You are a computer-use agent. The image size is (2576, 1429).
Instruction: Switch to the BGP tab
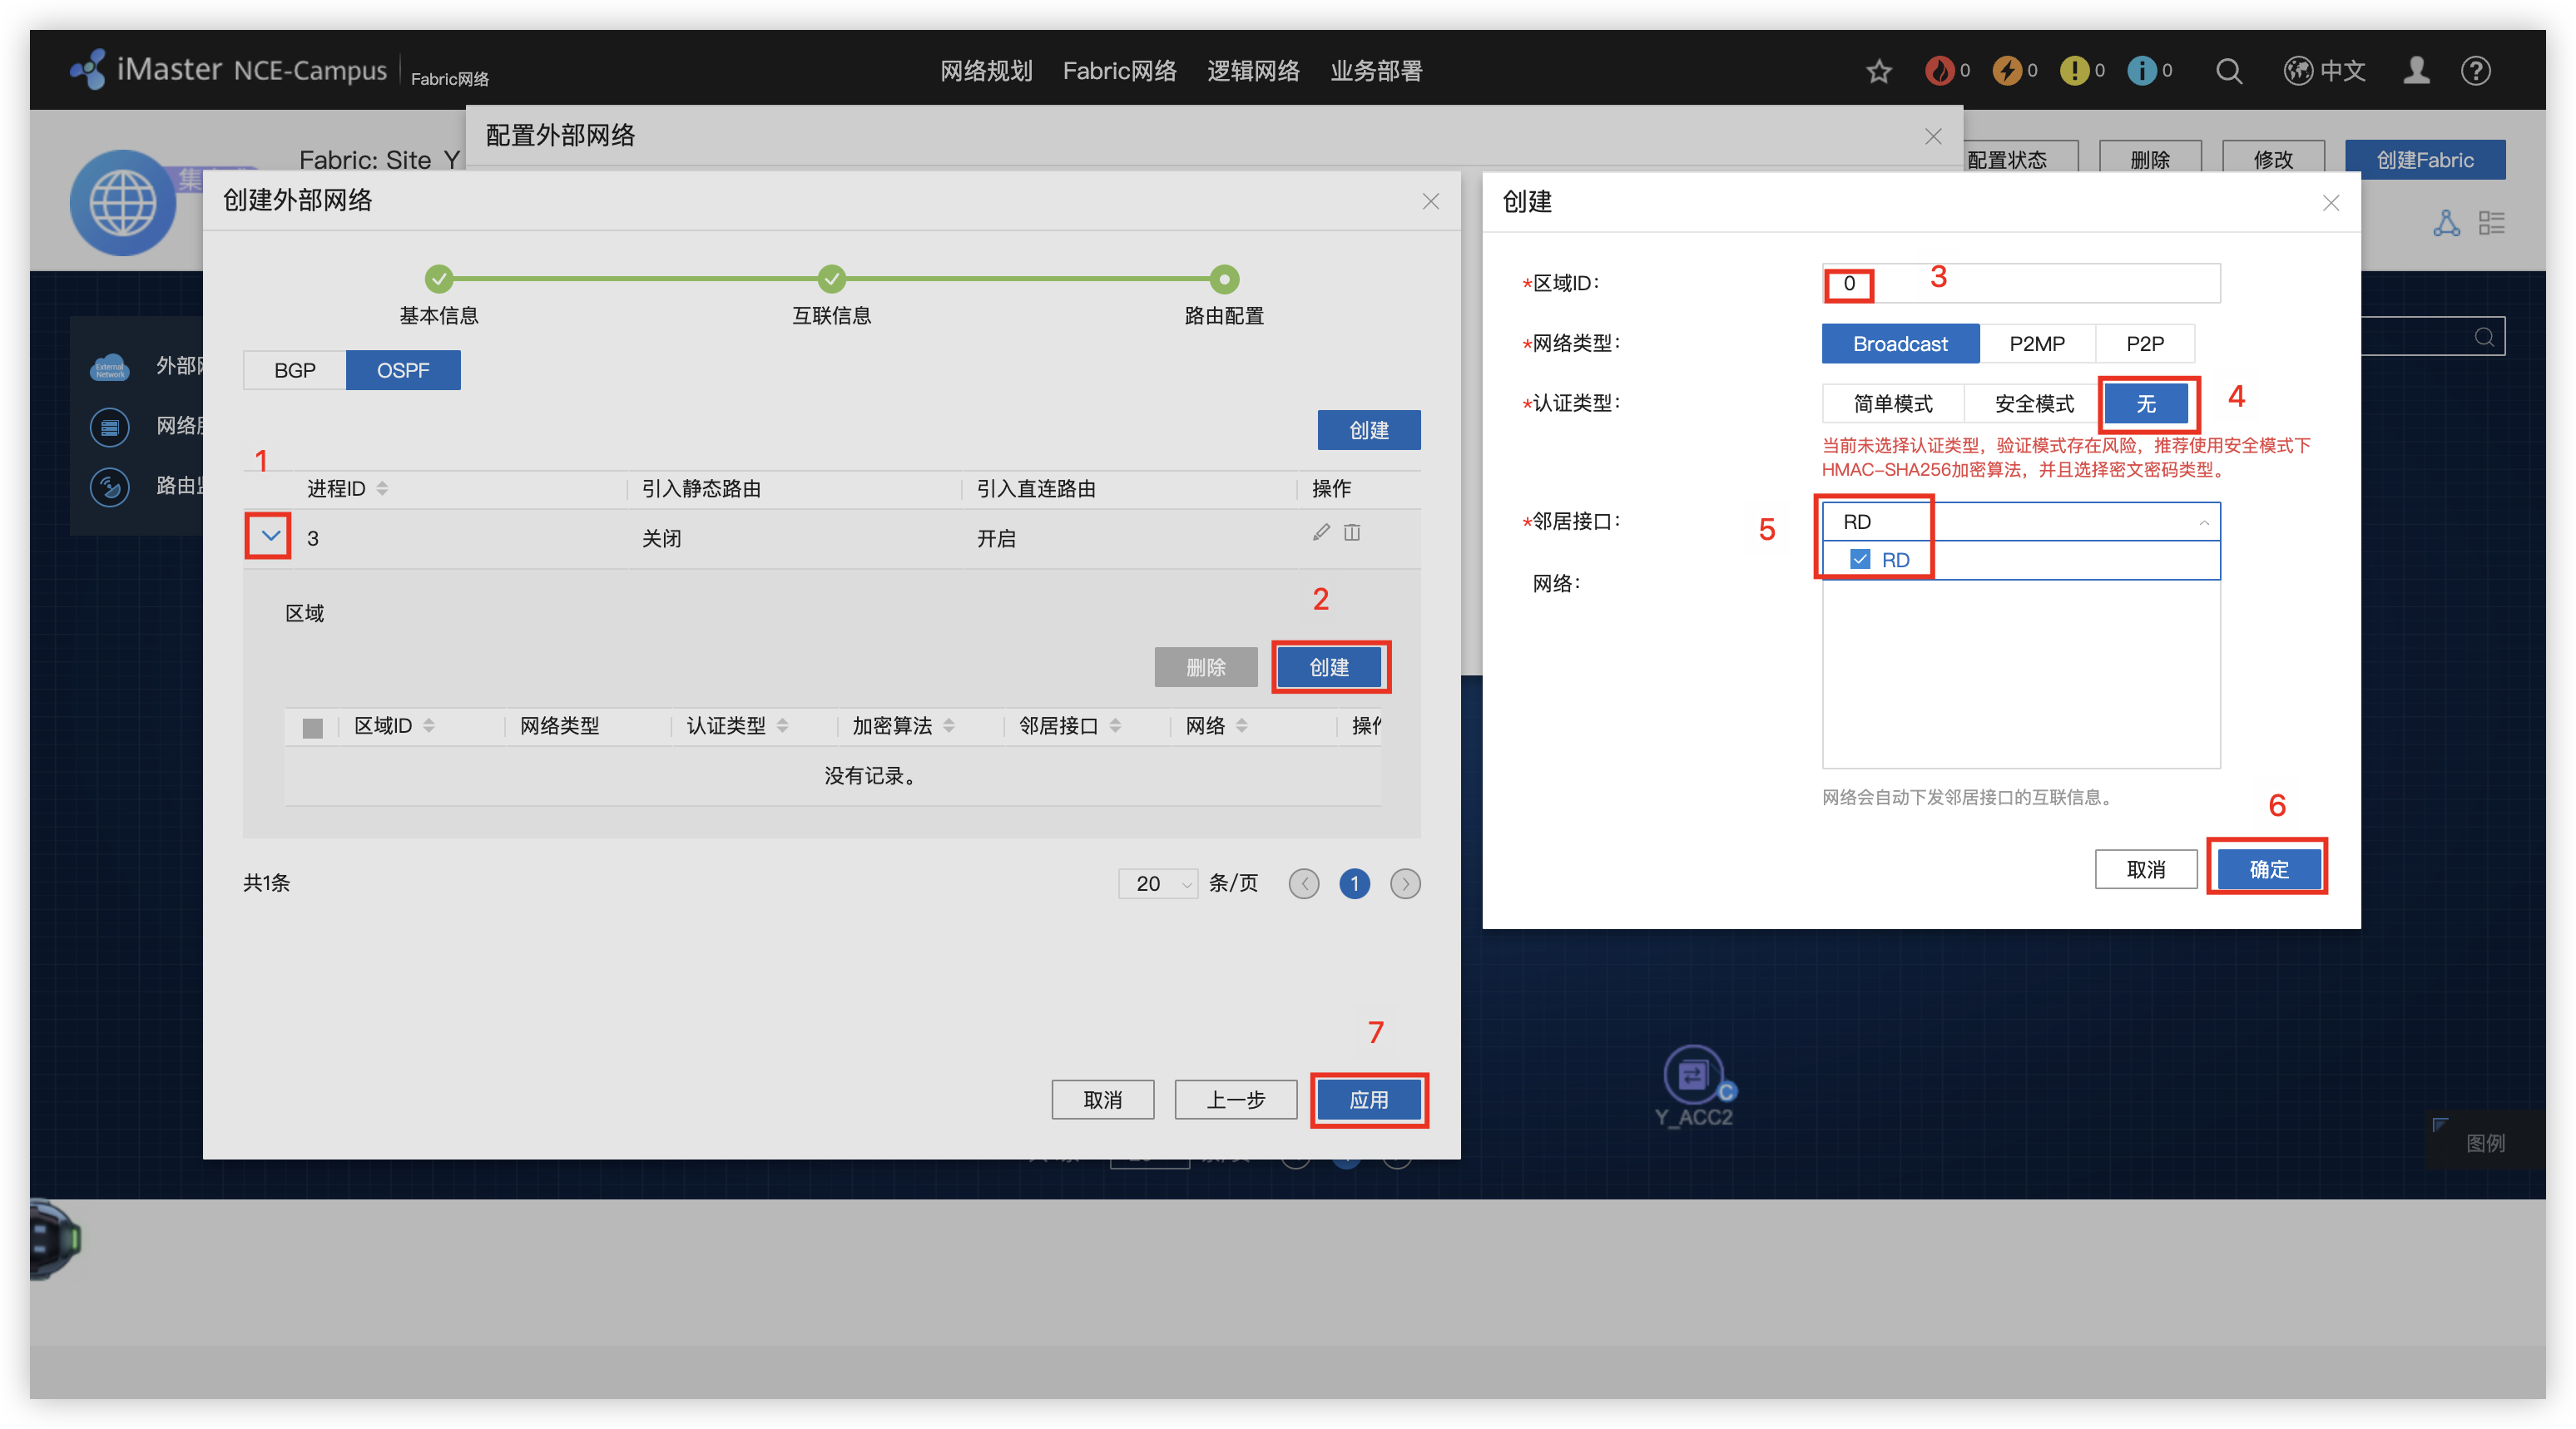(x=295, y=370)
